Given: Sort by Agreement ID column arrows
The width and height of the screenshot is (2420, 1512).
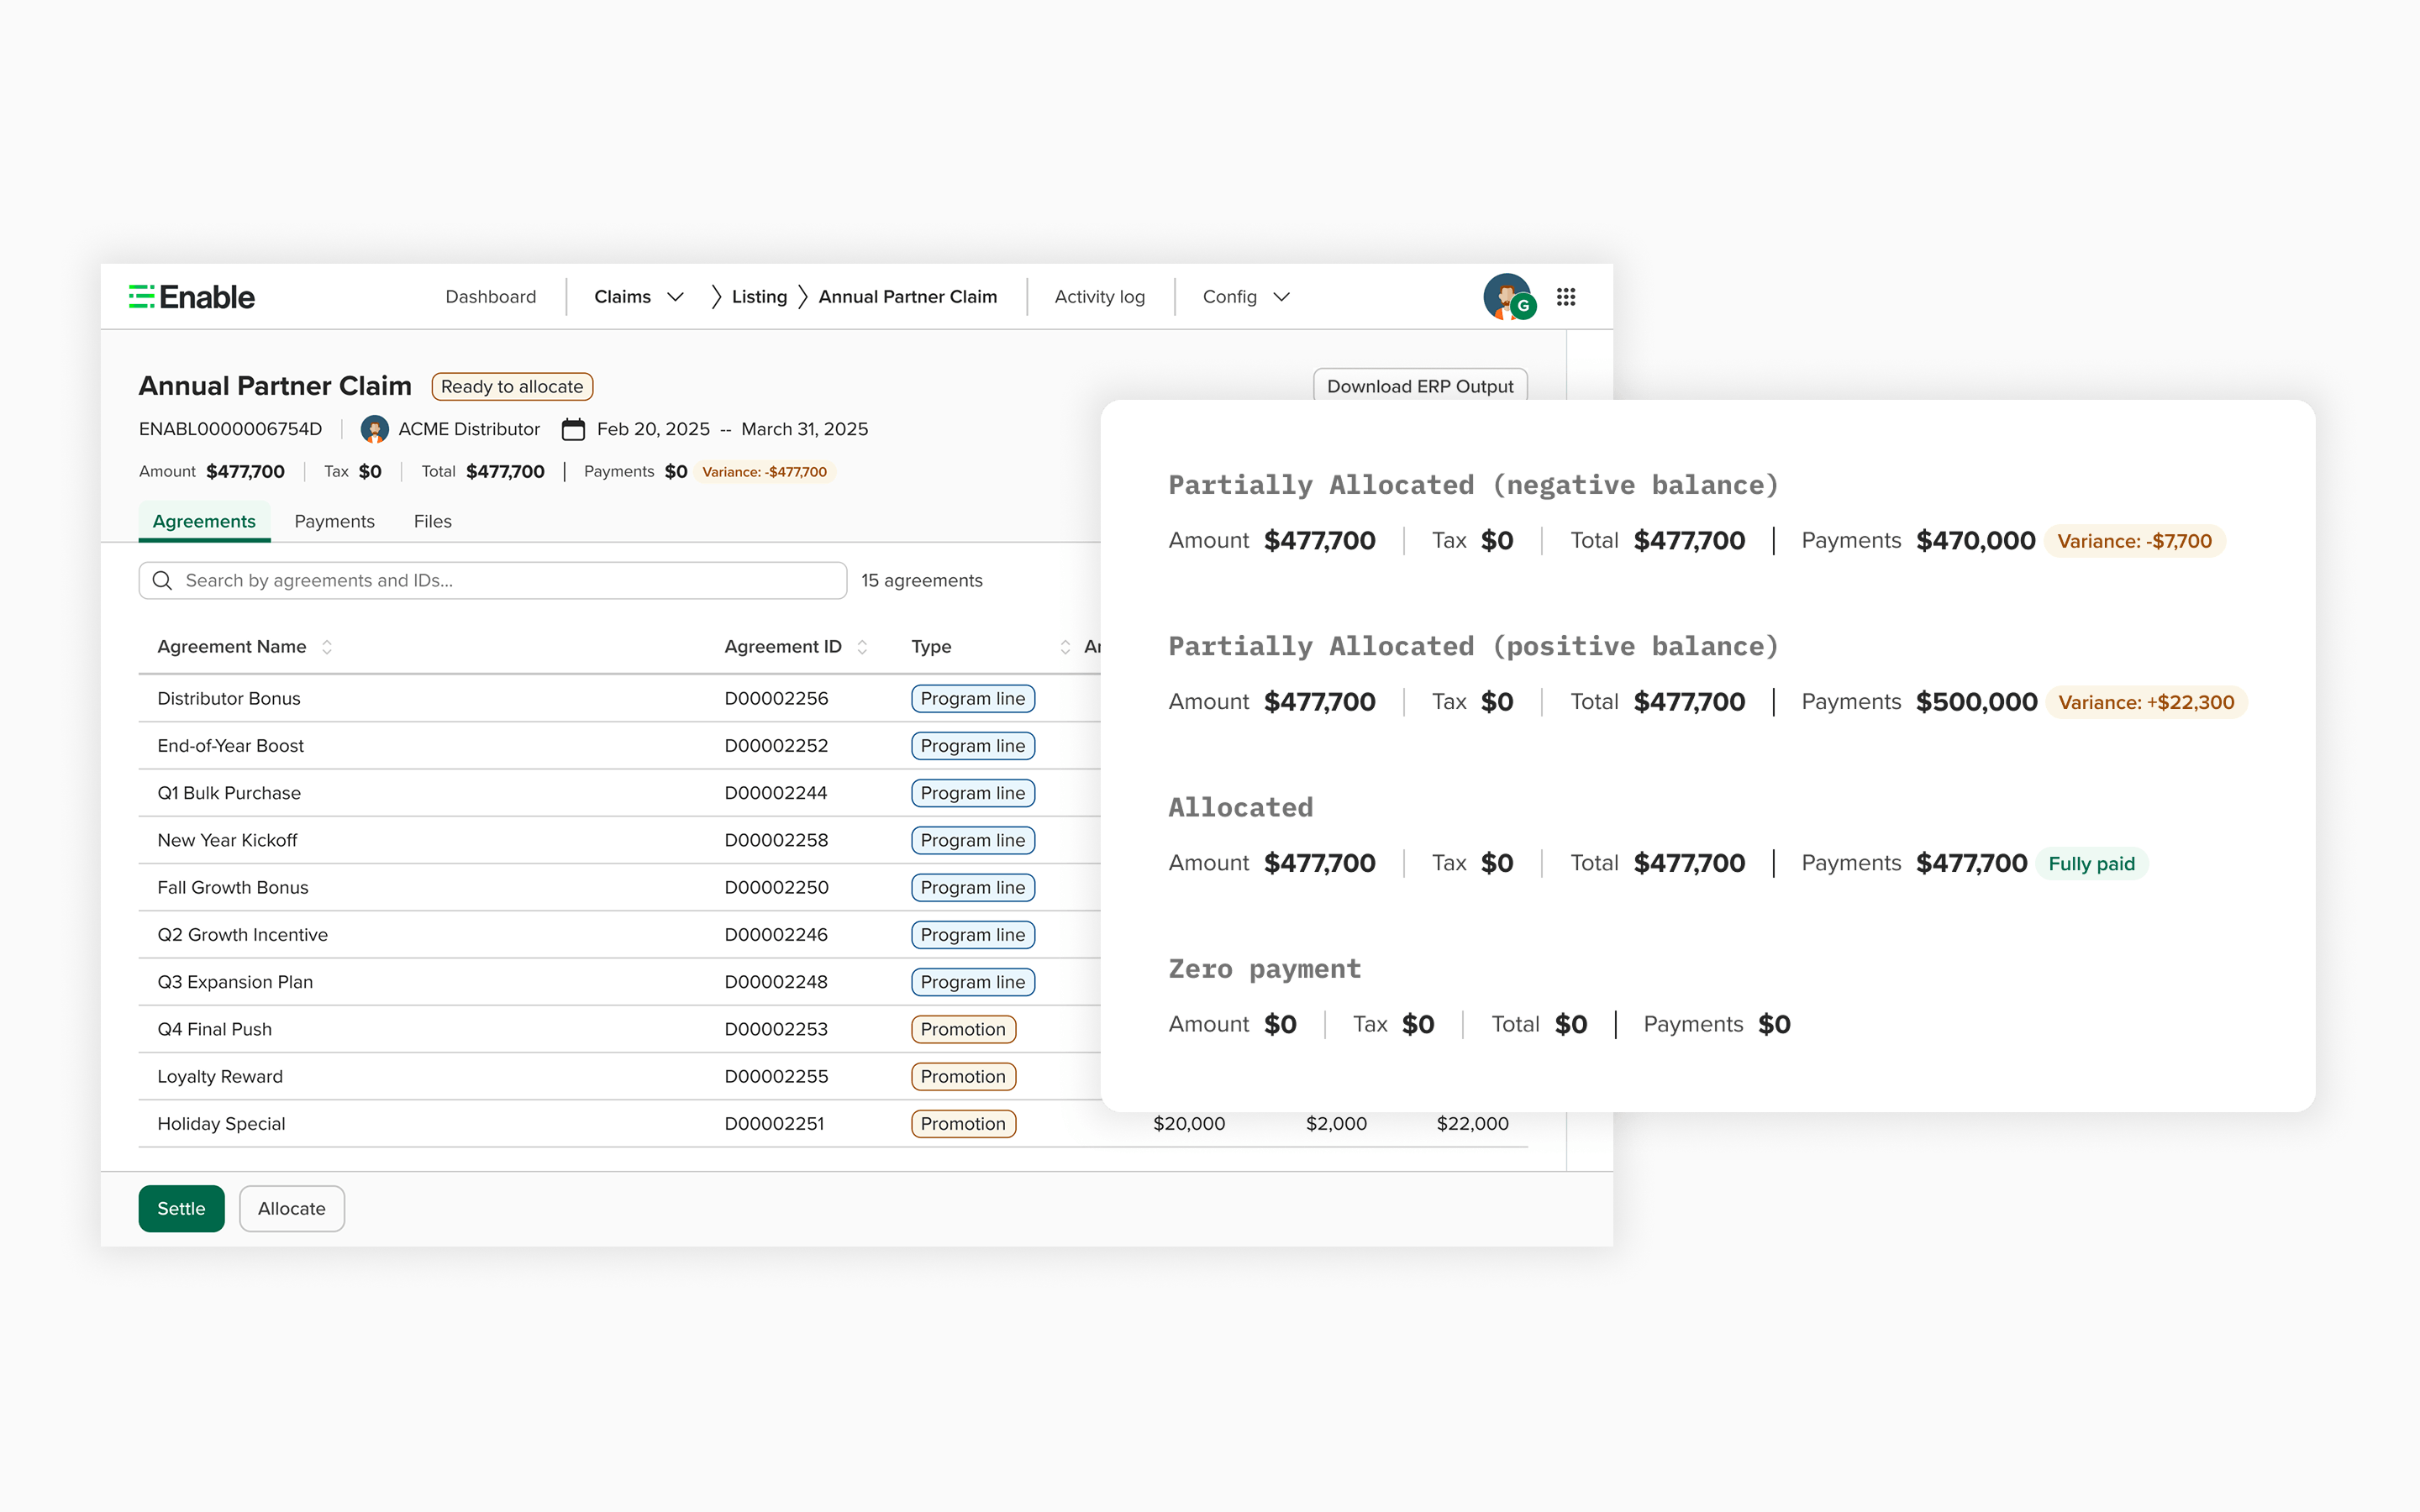Looking at the screenshot, I should (862, 647).
